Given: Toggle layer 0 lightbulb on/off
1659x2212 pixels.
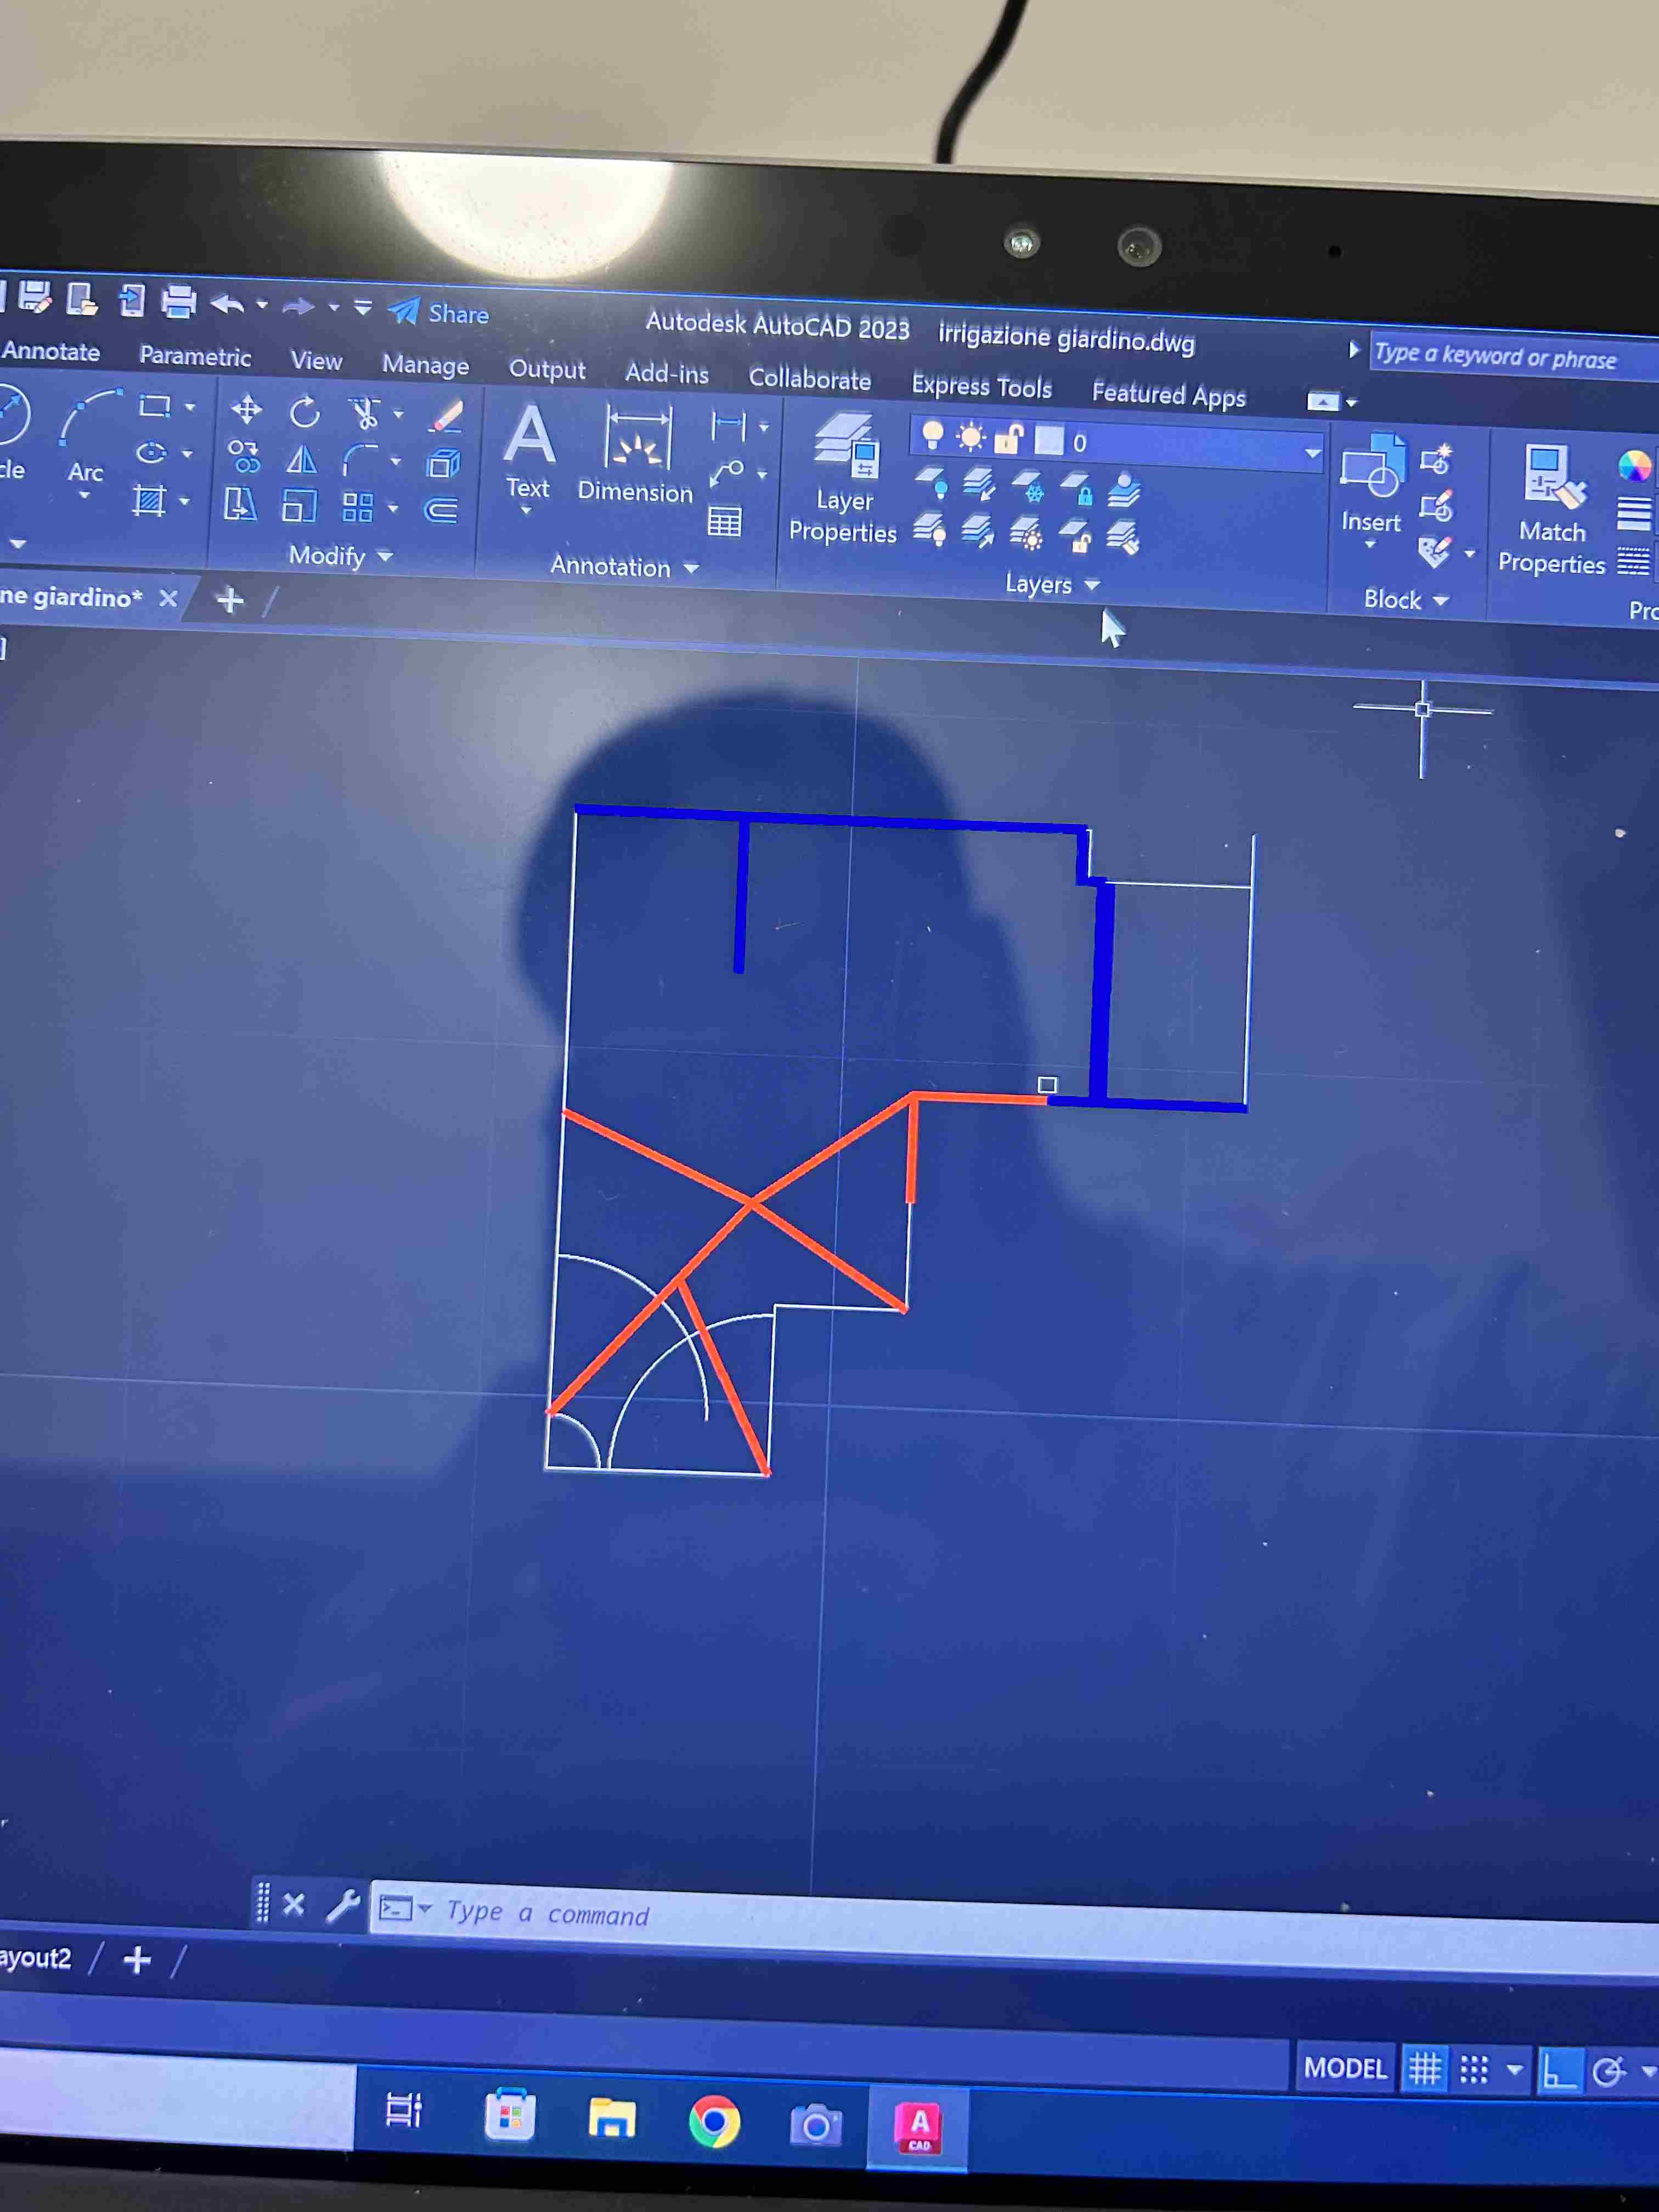Looking at the screenshot, I should pos(932,435).
